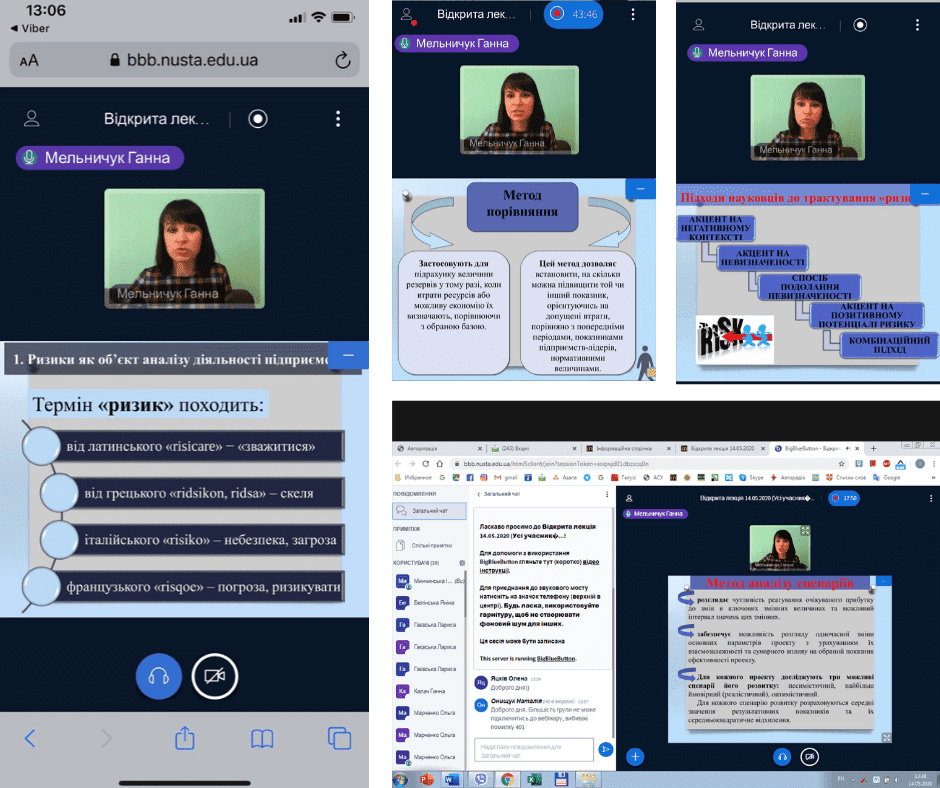Expand hidden bookmarks overflow chevron
Screen dimensions: 940x788
click(x=933, y=478)
